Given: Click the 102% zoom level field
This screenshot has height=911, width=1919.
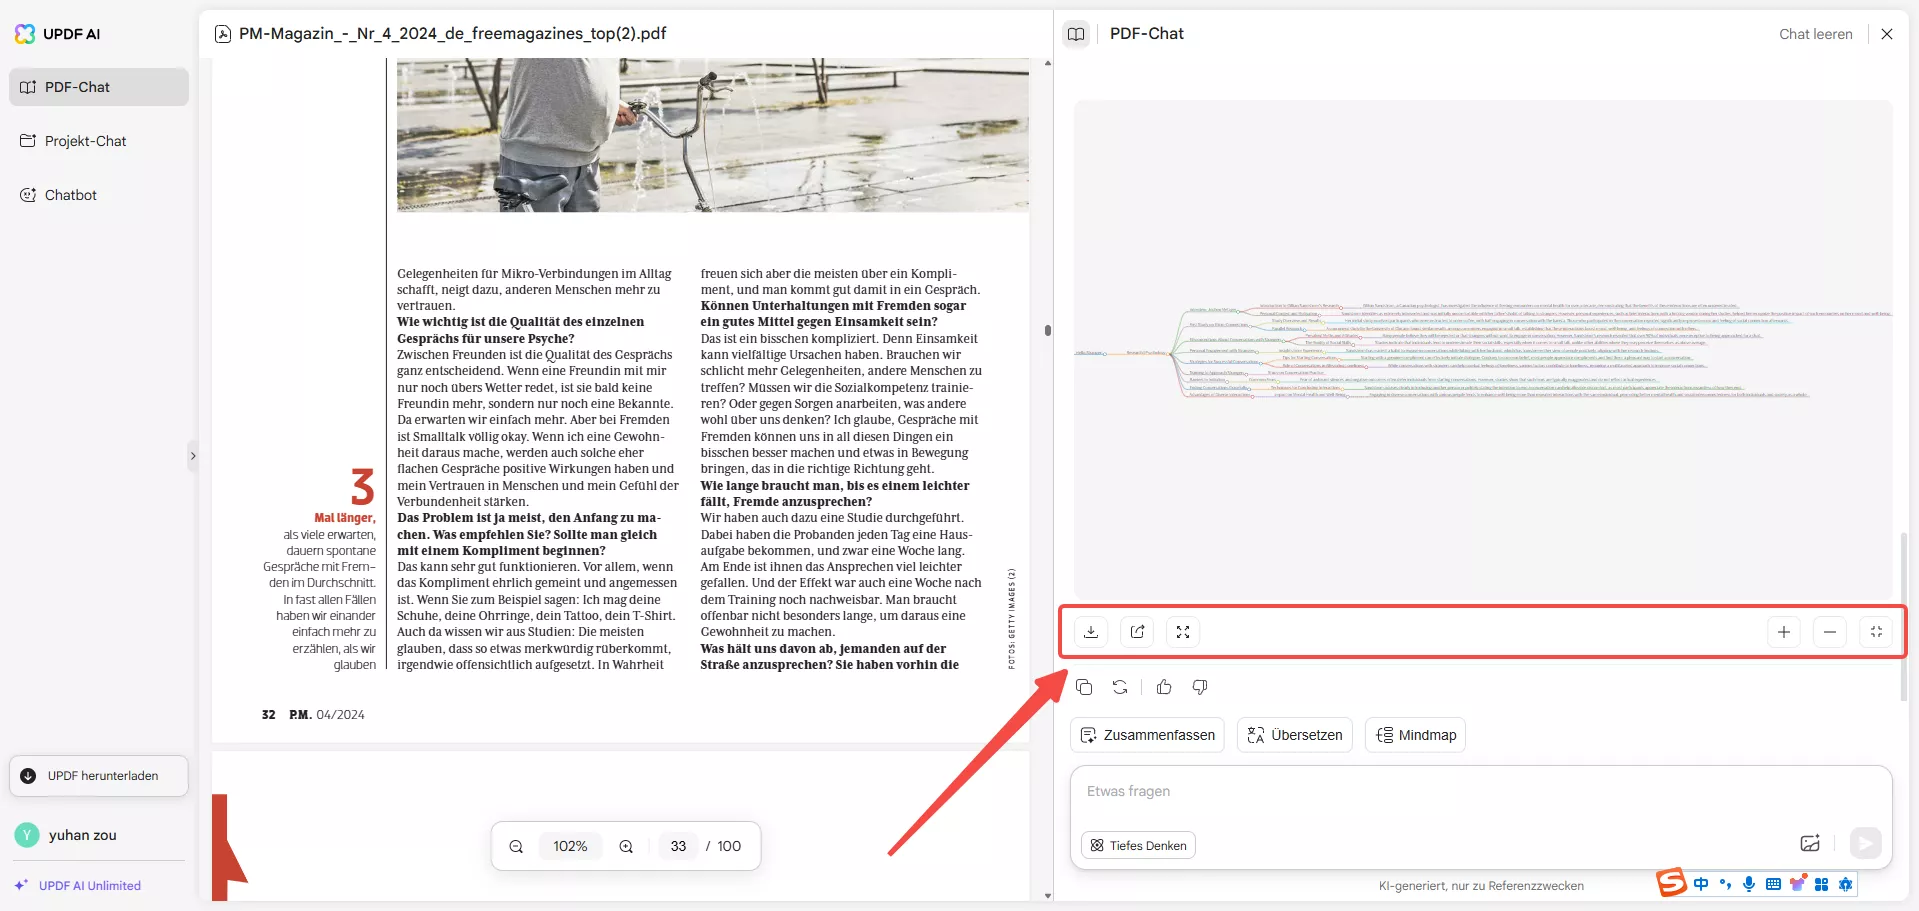Looking at the screenshot, I should tap(570, 846).
